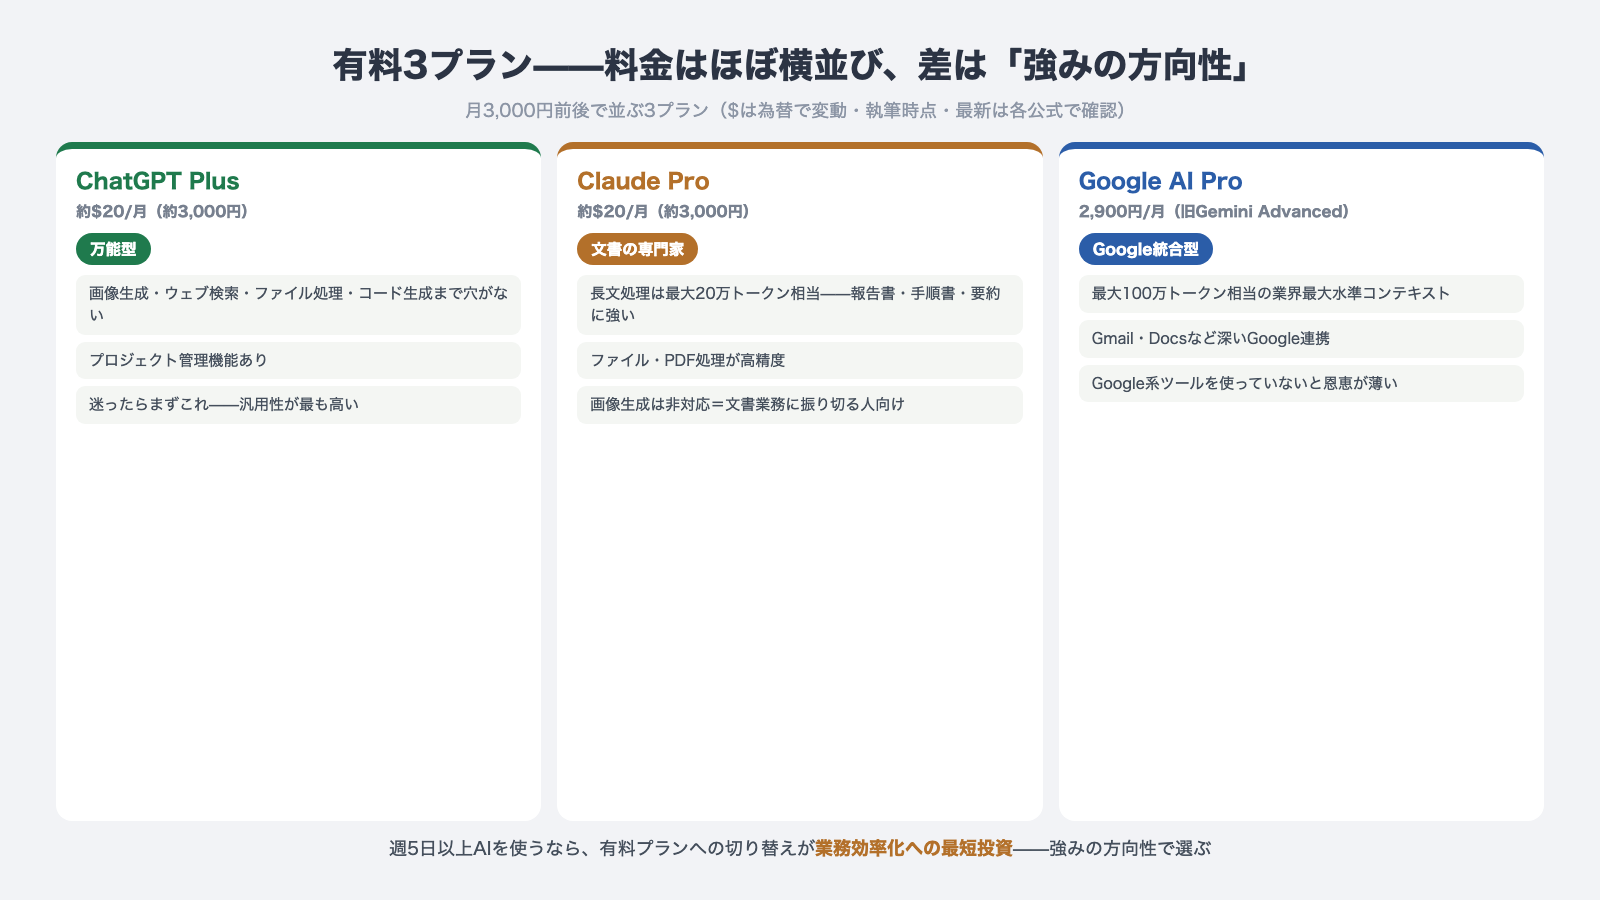Image resolution: width=1600 pixels, height=900 pixels.
Task: Select the row プロジェクト管理機能あり
Action: (x=298, y=360)
